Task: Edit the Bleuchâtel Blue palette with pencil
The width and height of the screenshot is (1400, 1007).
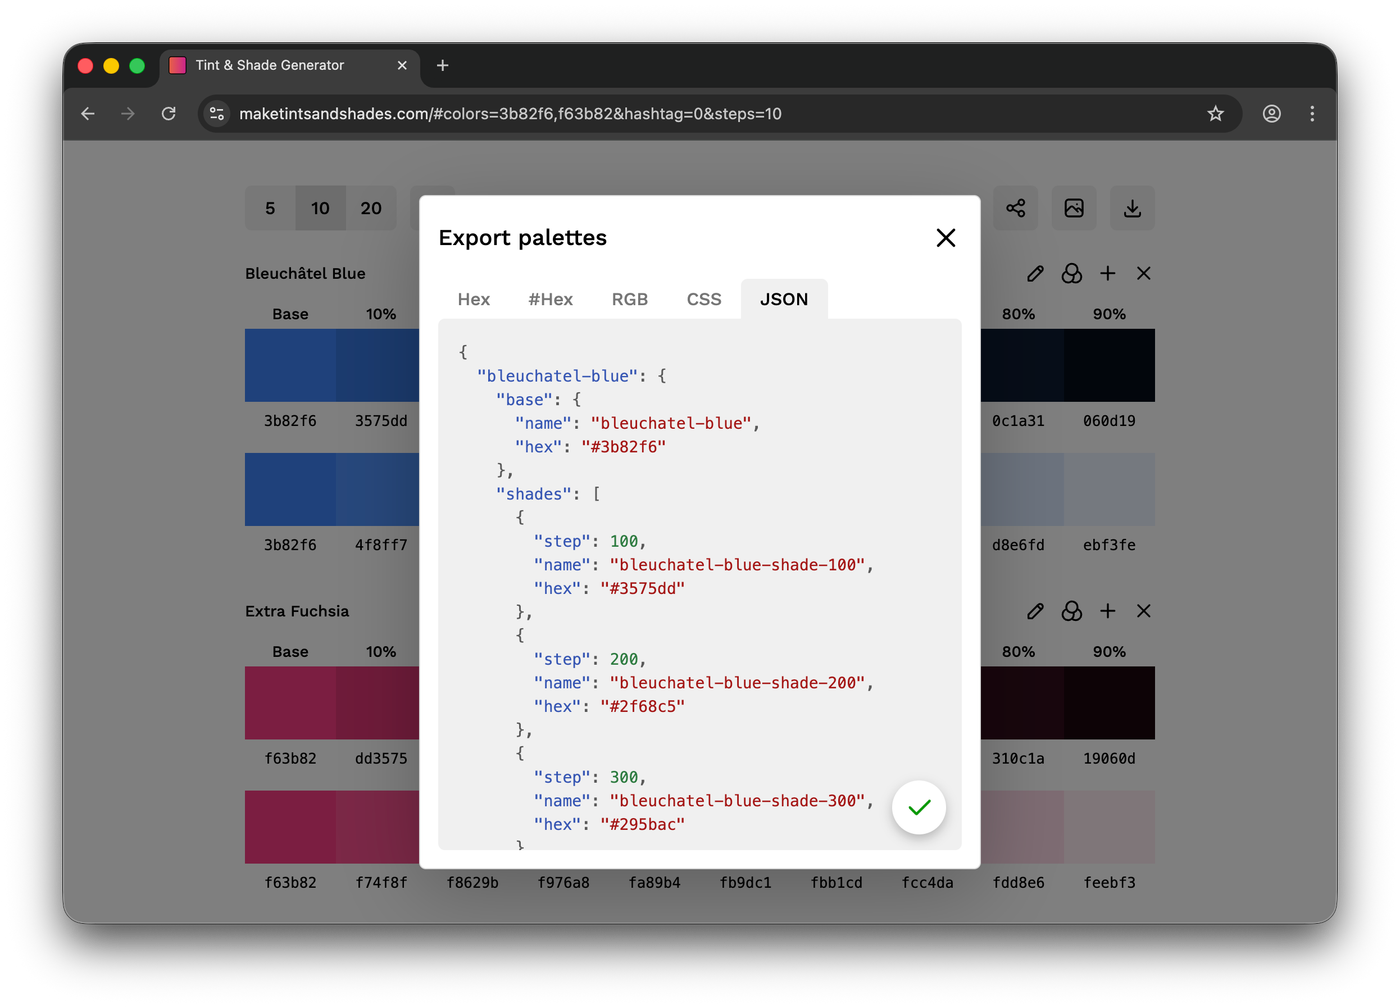Action: point(1035,273)
